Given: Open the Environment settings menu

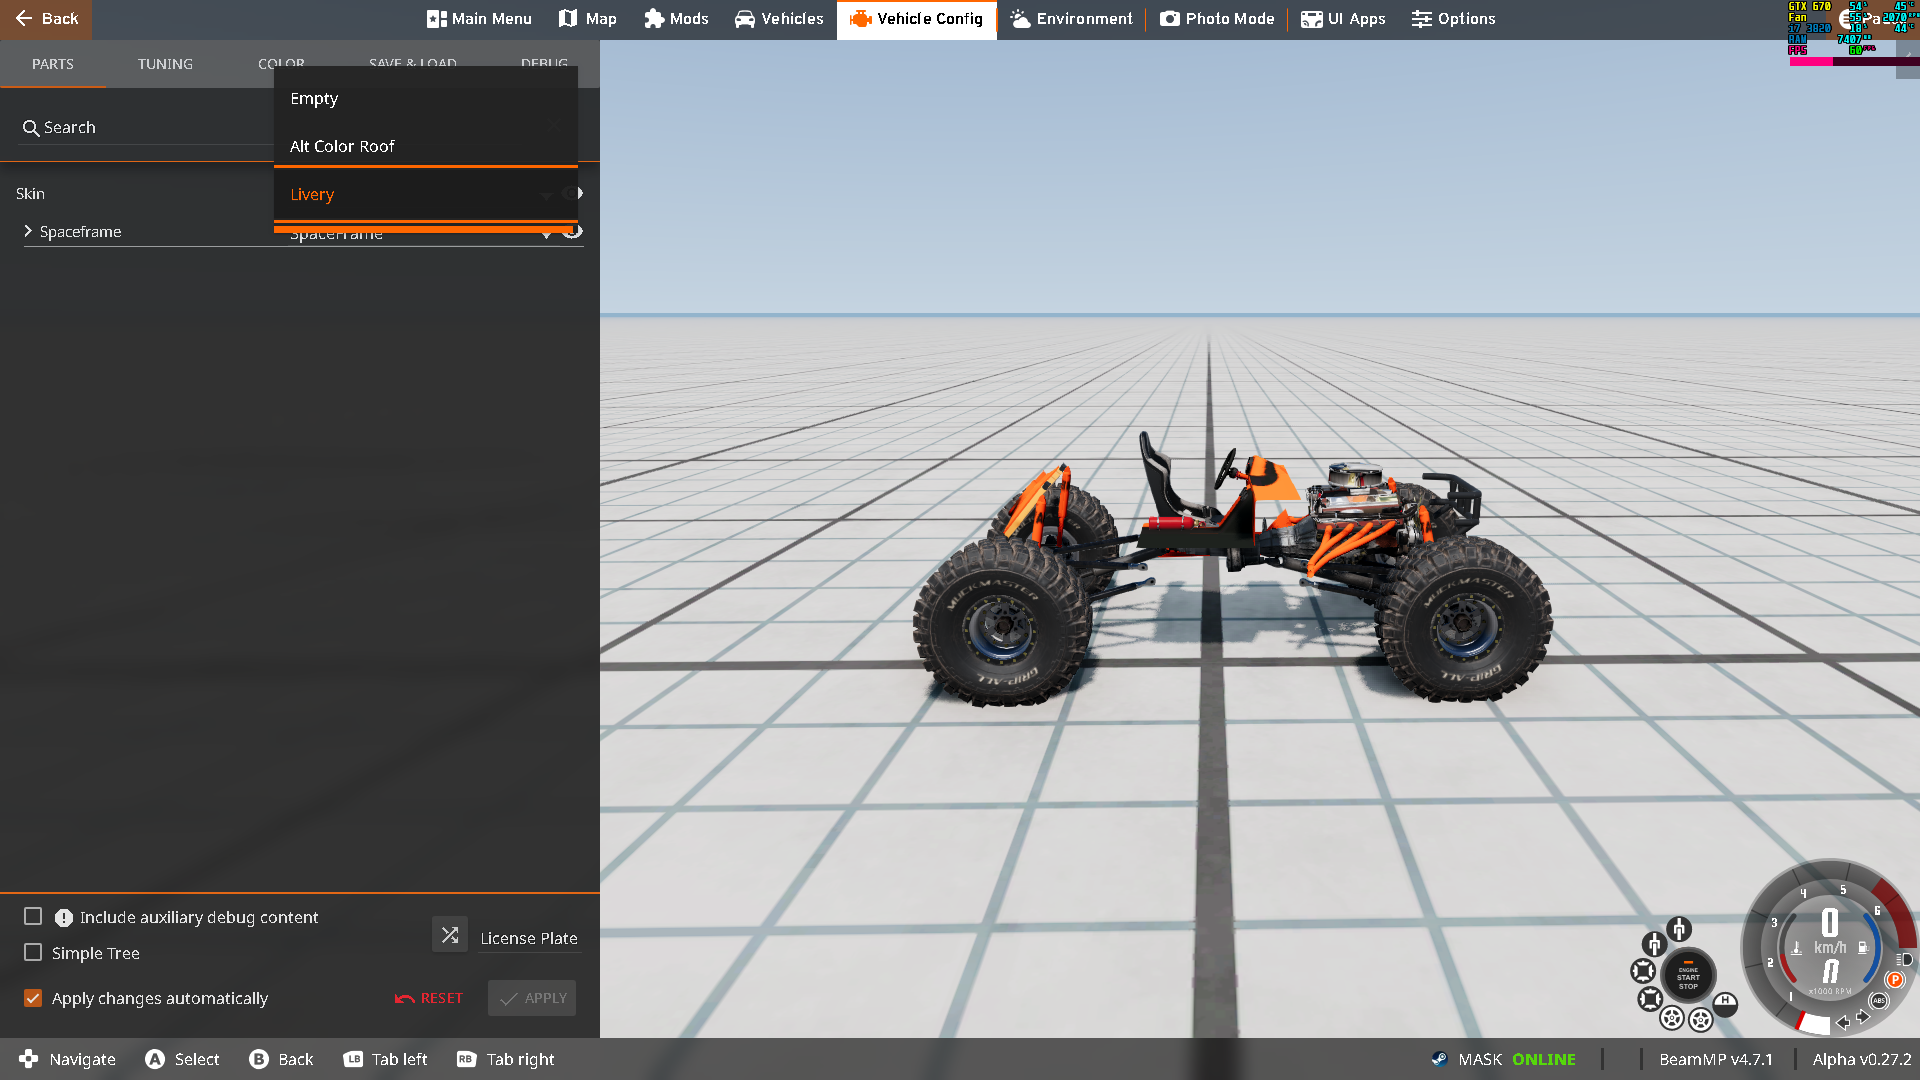Looking at the screenshot, I should [1071, 19].
